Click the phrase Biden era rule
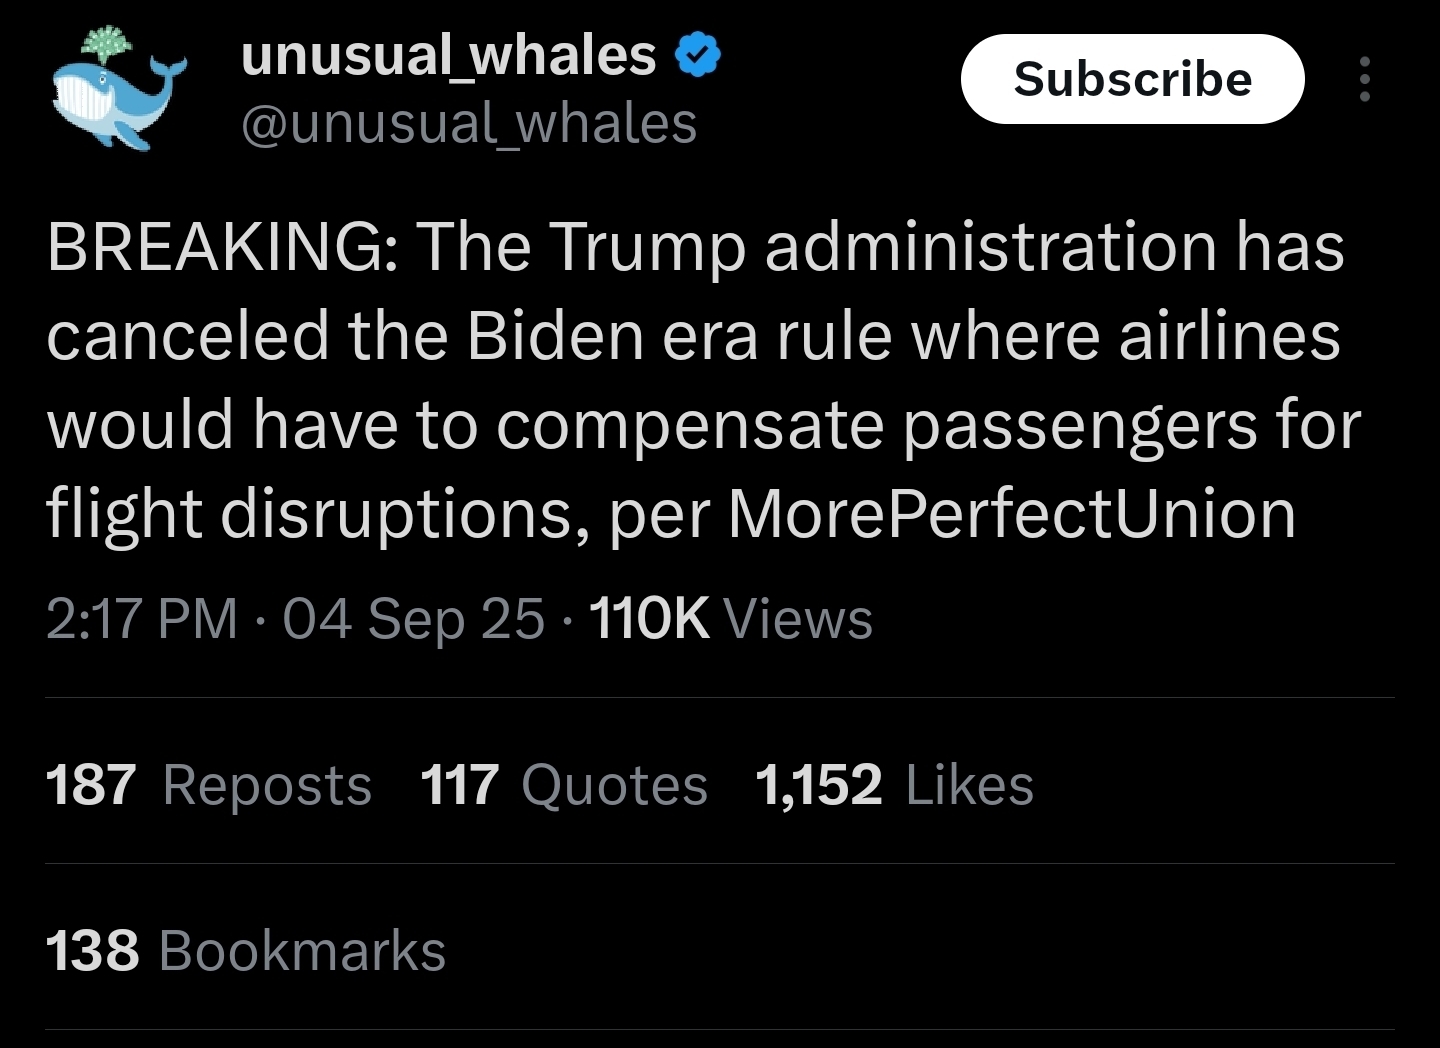1440x1048 pixels. click(678, 336)
